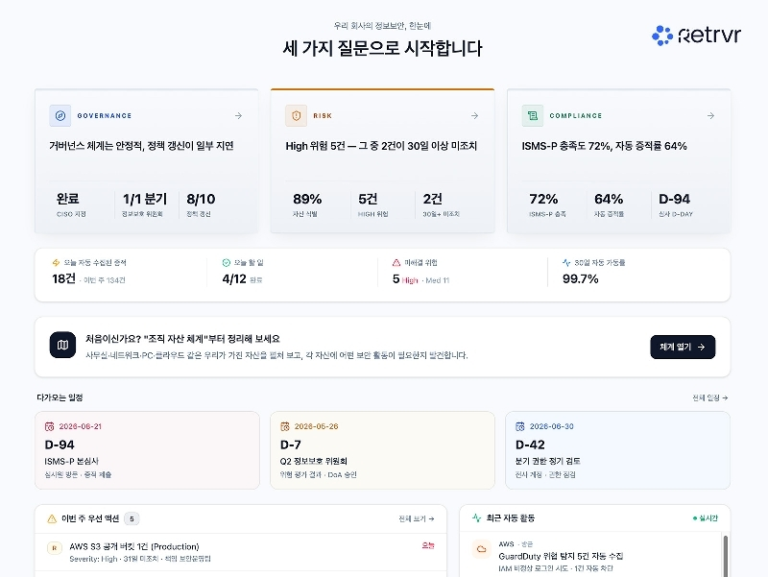Click the 체계 열기 button
This screenshot has height=577, width=768.
click(x=682, y=347)
